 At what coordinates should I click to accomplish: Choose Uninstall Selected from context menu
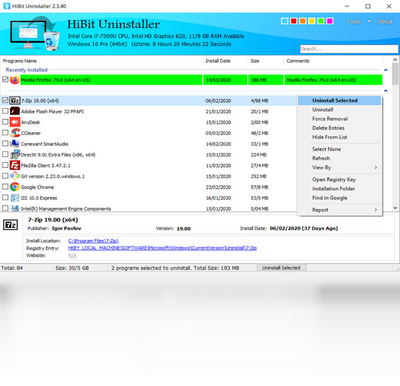point(339,100)
